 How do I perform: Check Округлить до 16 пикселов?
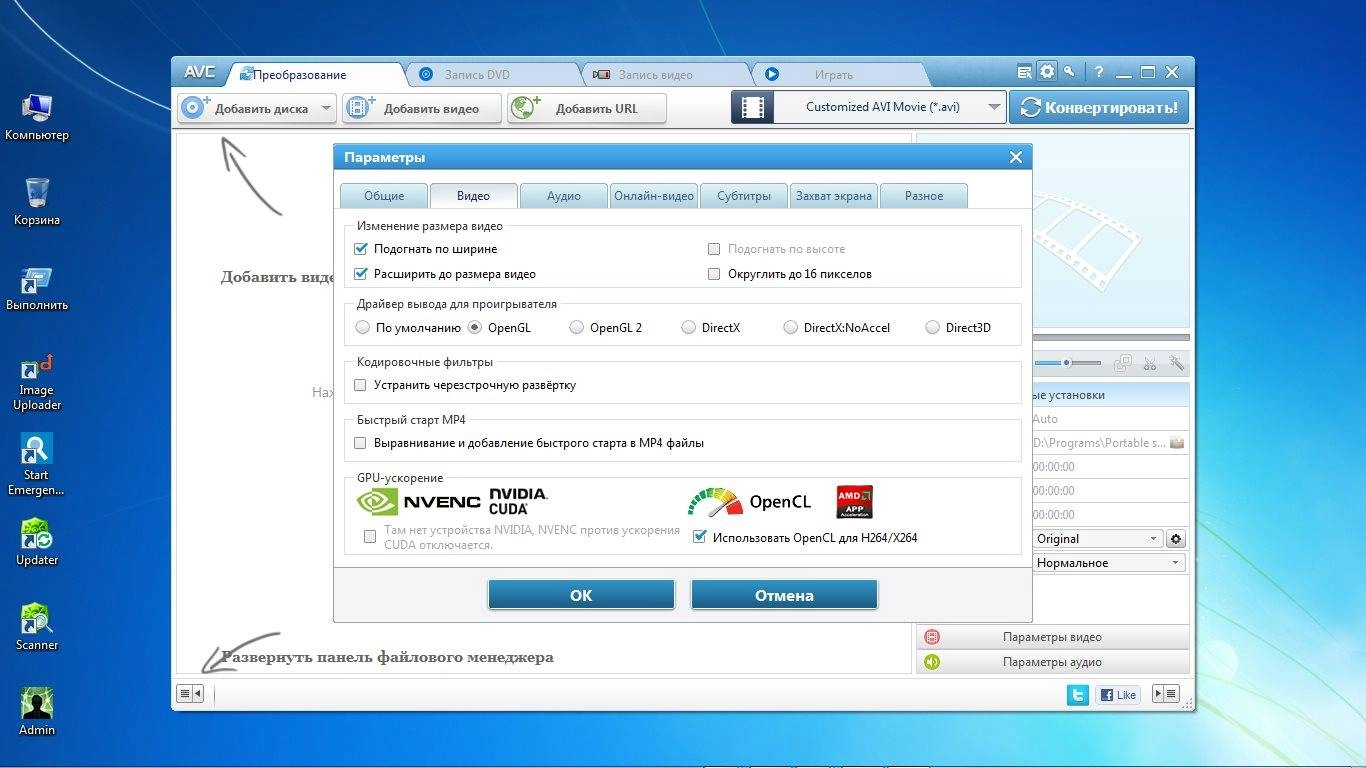click(714, 274)
